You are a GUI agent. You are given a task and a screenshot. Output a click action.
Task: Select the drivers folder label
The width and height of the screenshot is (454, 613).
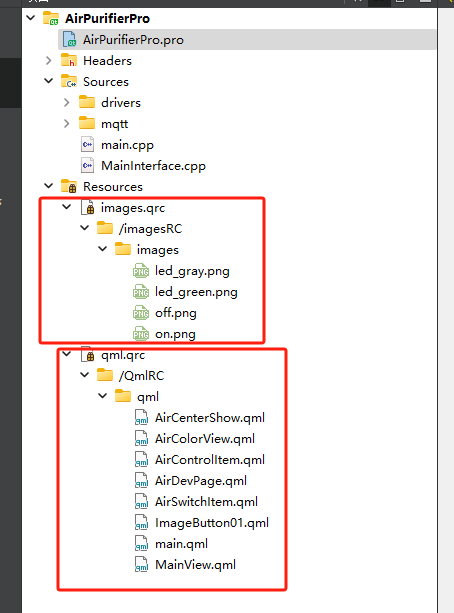pos(120,103)
